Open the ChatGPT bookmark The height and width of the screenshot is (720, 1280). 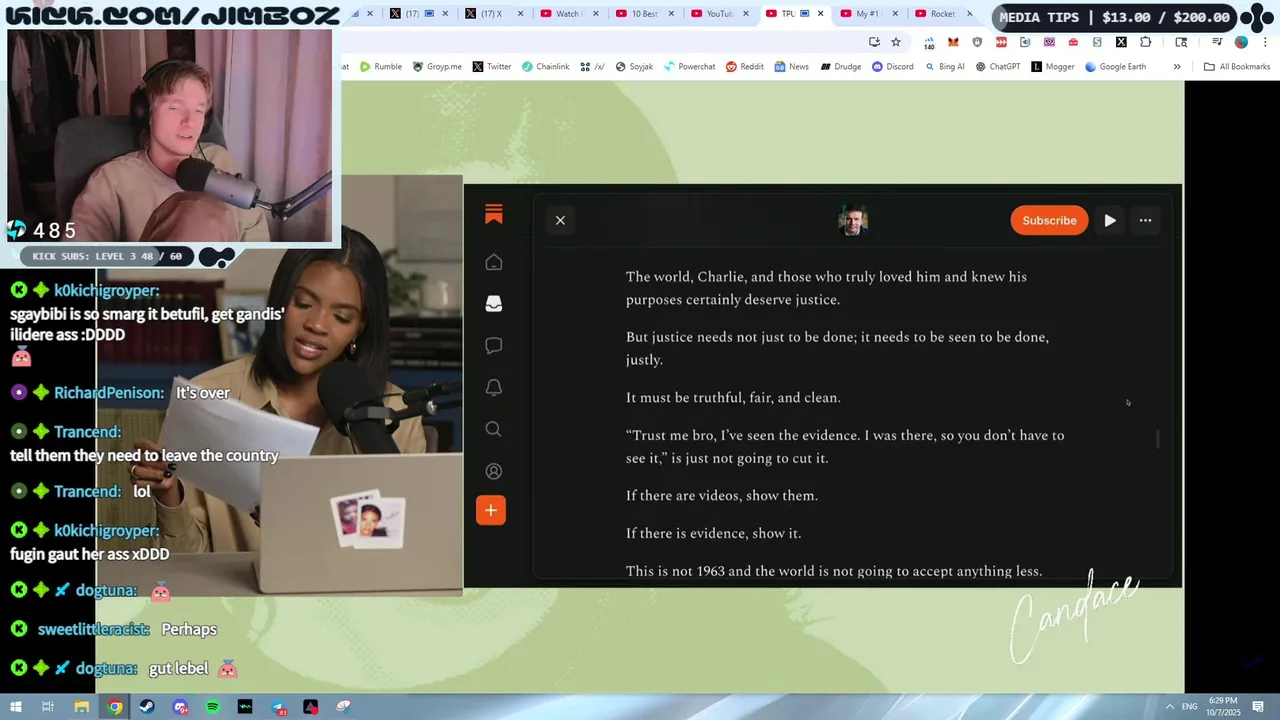(997, 67)
